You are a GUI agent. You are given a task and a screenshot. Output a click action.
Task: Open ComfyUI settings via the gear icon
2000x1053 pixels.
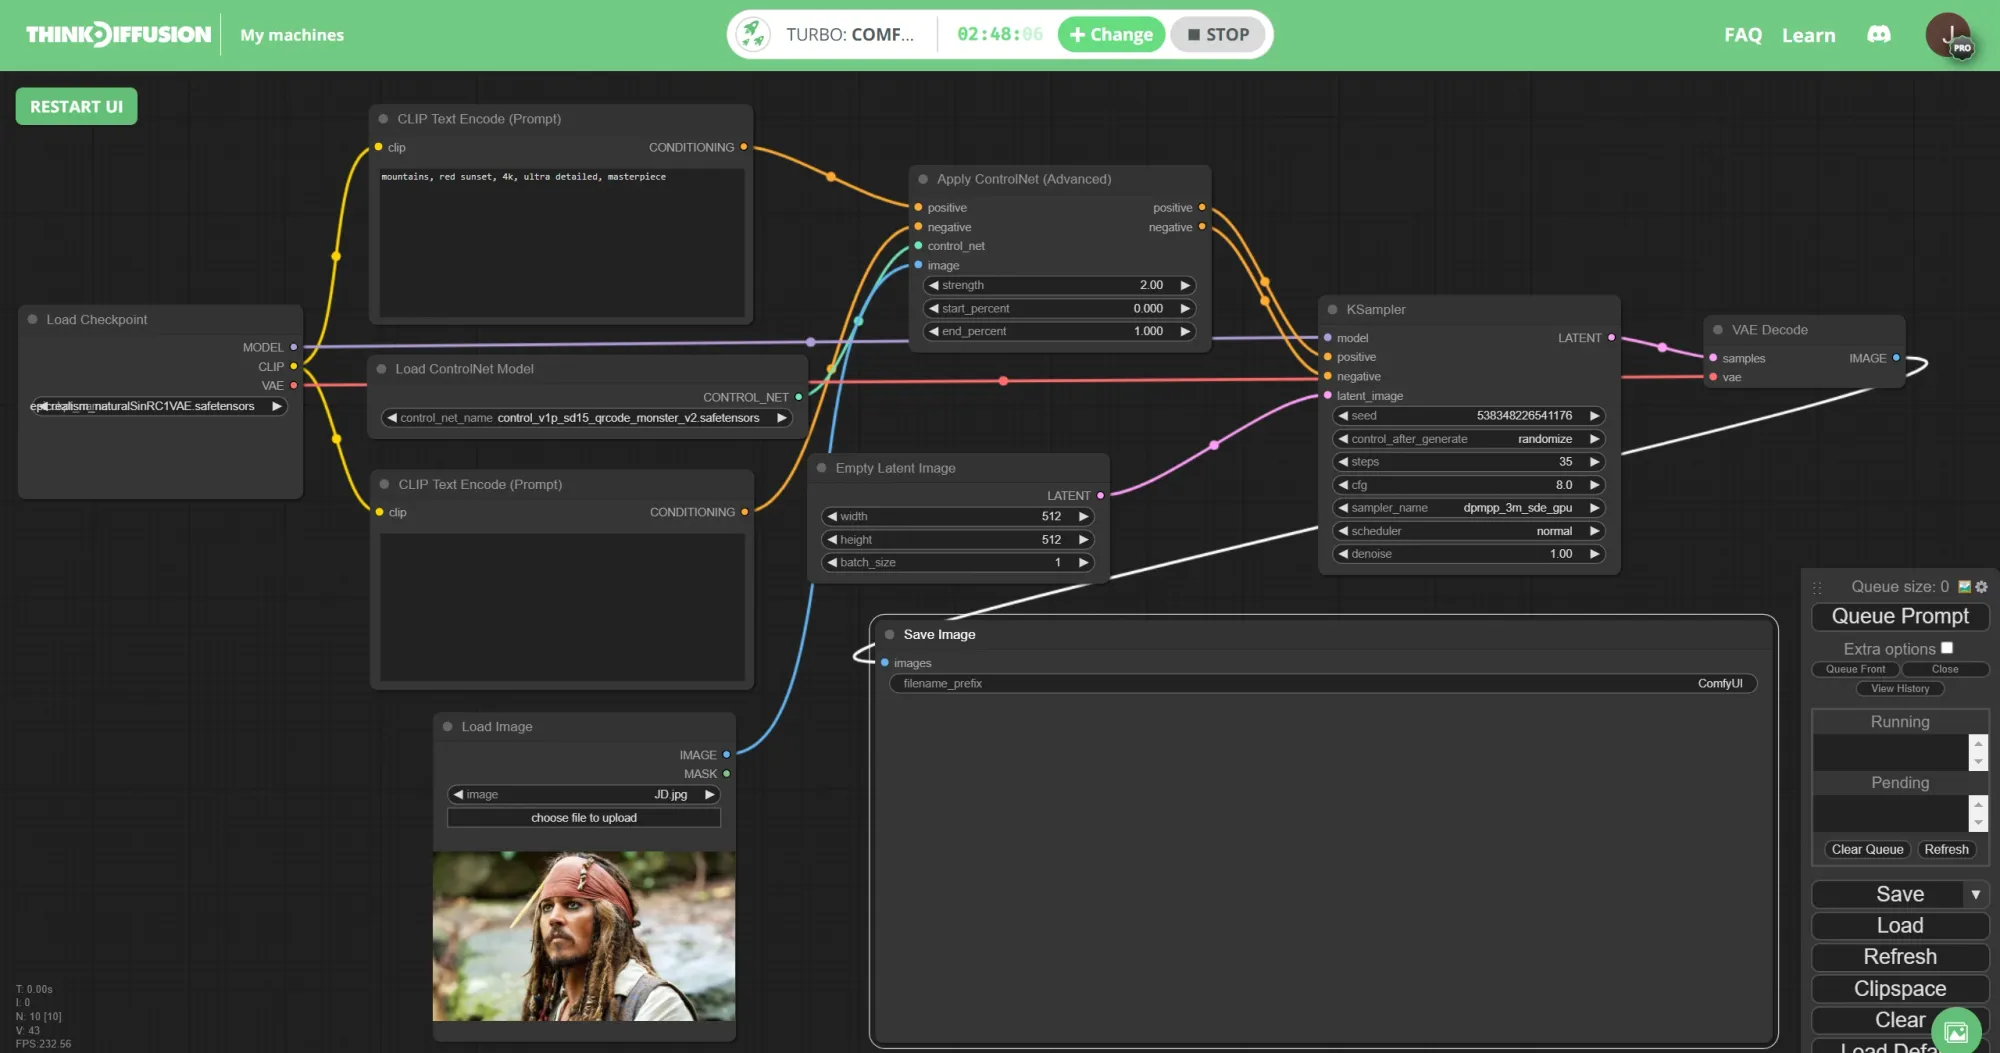pyautogui.click(x=1982, y=587)
